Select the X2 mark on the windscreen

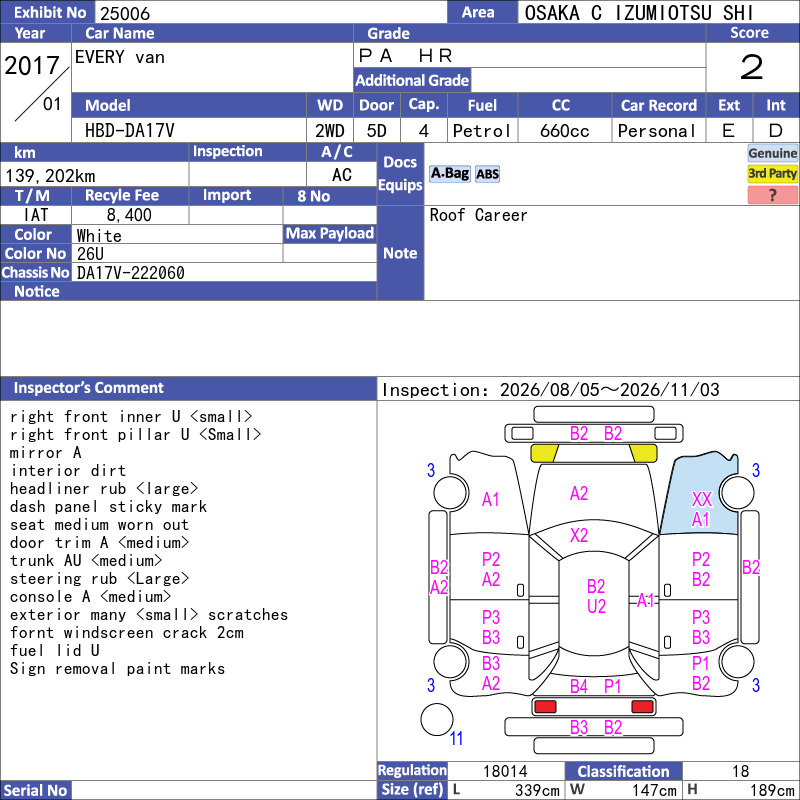(579, 535)
